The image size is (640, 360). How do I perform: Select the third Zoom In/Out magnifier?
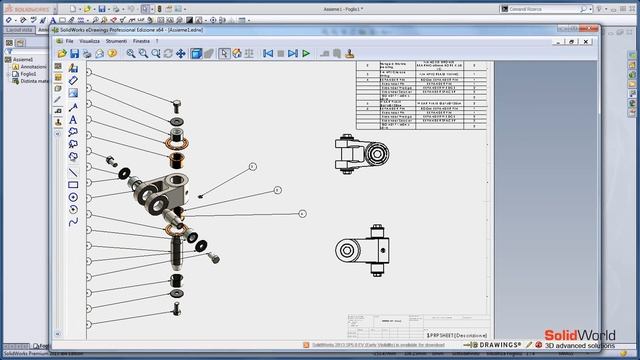[156, 53]
